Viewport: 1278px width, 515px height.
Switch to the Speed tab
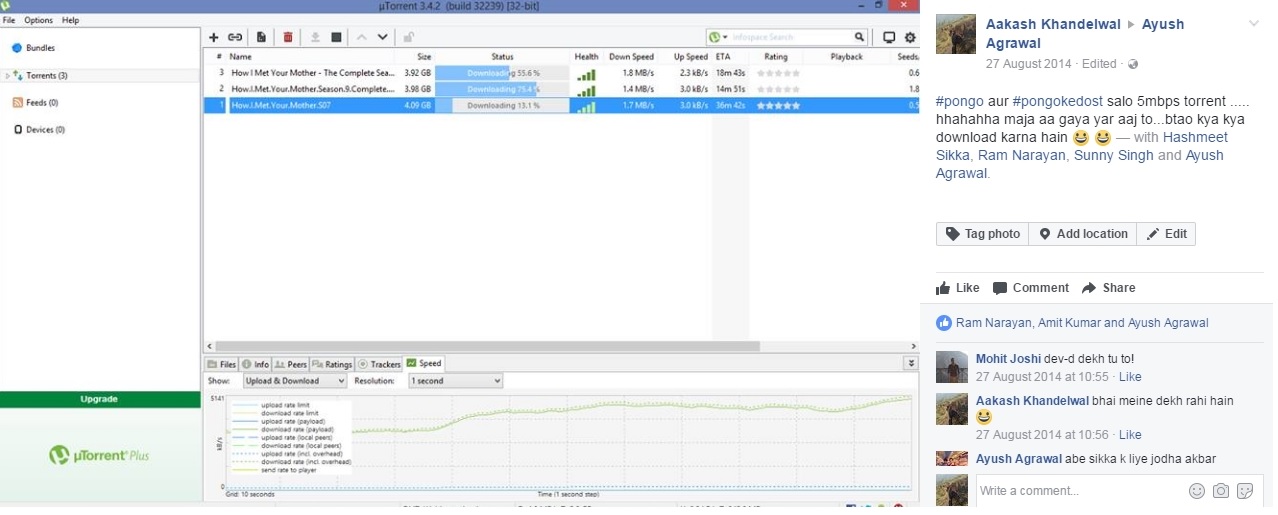click(423, 364)
